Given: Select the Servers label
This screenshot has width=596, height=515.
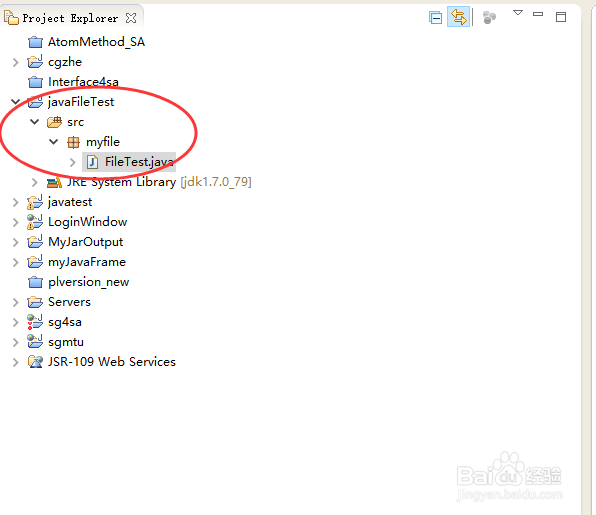Looking at the screenshot, I should coord(69,302).
